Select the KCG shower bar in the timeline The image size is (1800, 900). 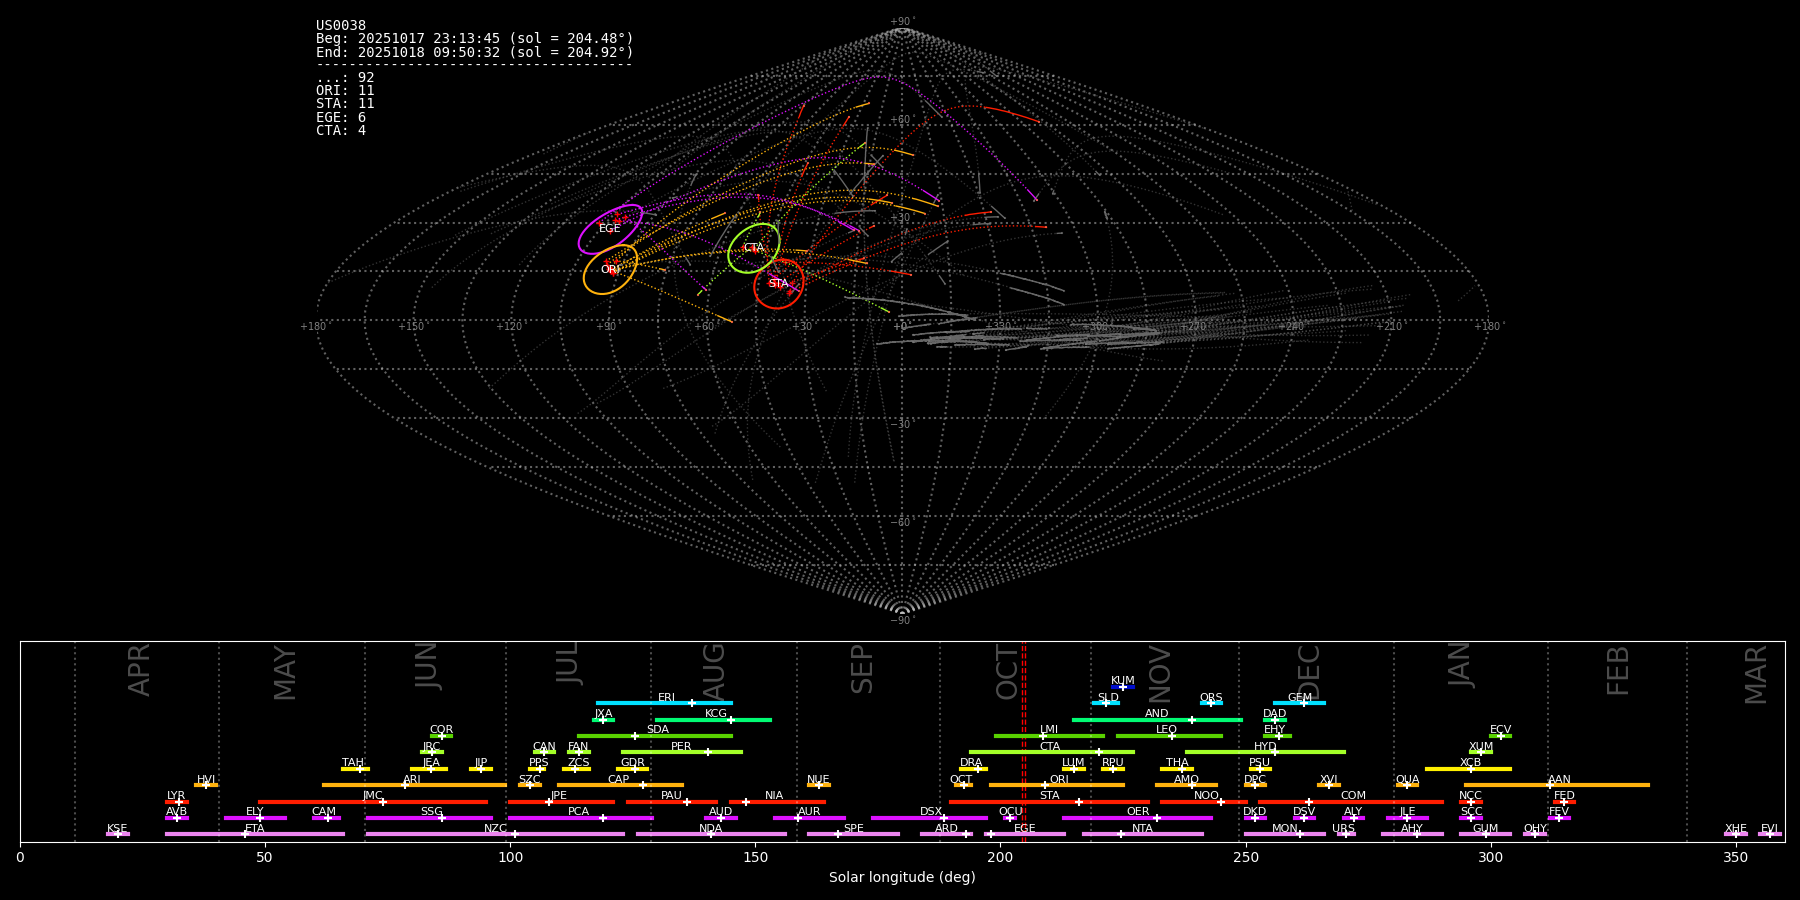(x=713, y=719)
